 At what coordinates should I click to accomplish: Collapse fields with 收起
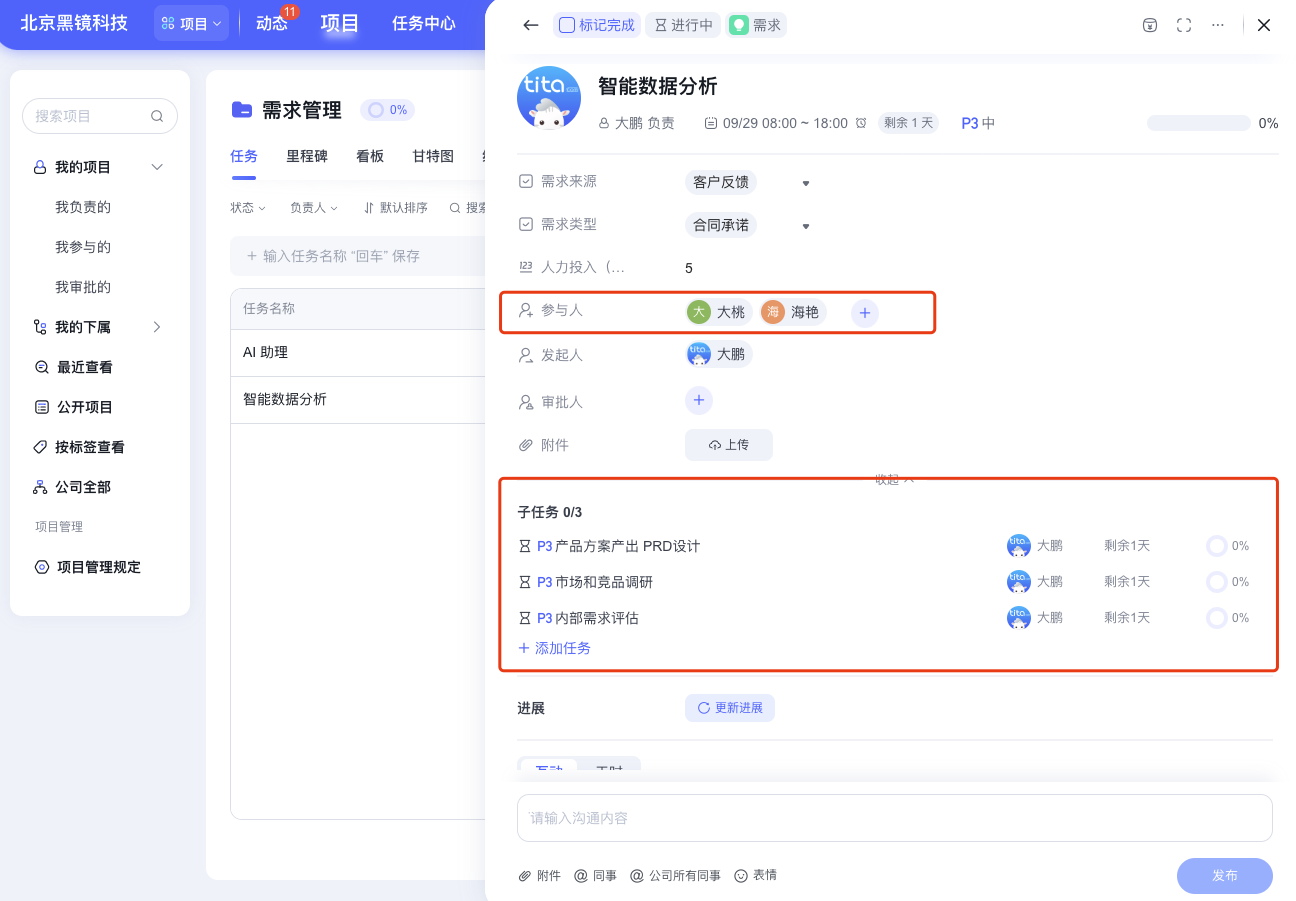point(894,480)
